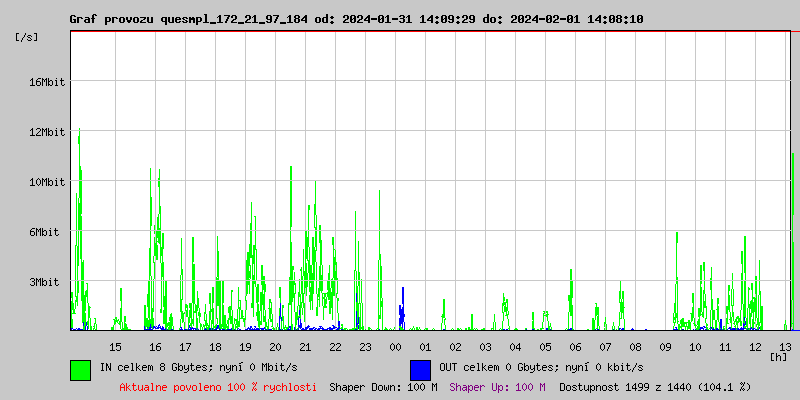Select the hour 20 marker on the time axis
Image resolution: width=800 pixels, height=400 pixels.
(x=275, y=346)
